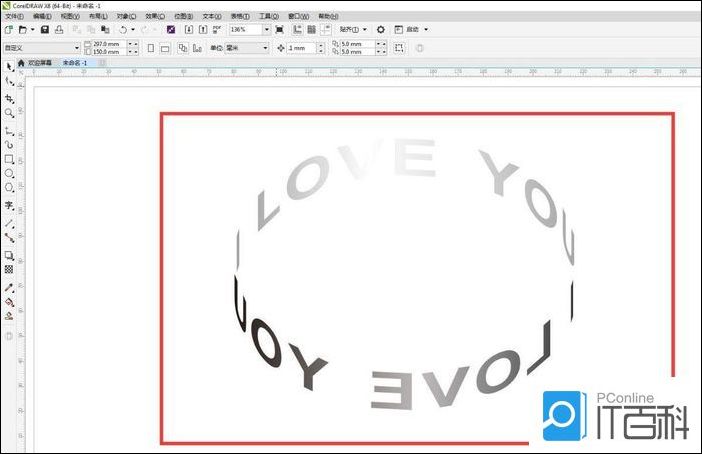
Task: Open the 效果 (Effects) menu
Action: [155, 16]
